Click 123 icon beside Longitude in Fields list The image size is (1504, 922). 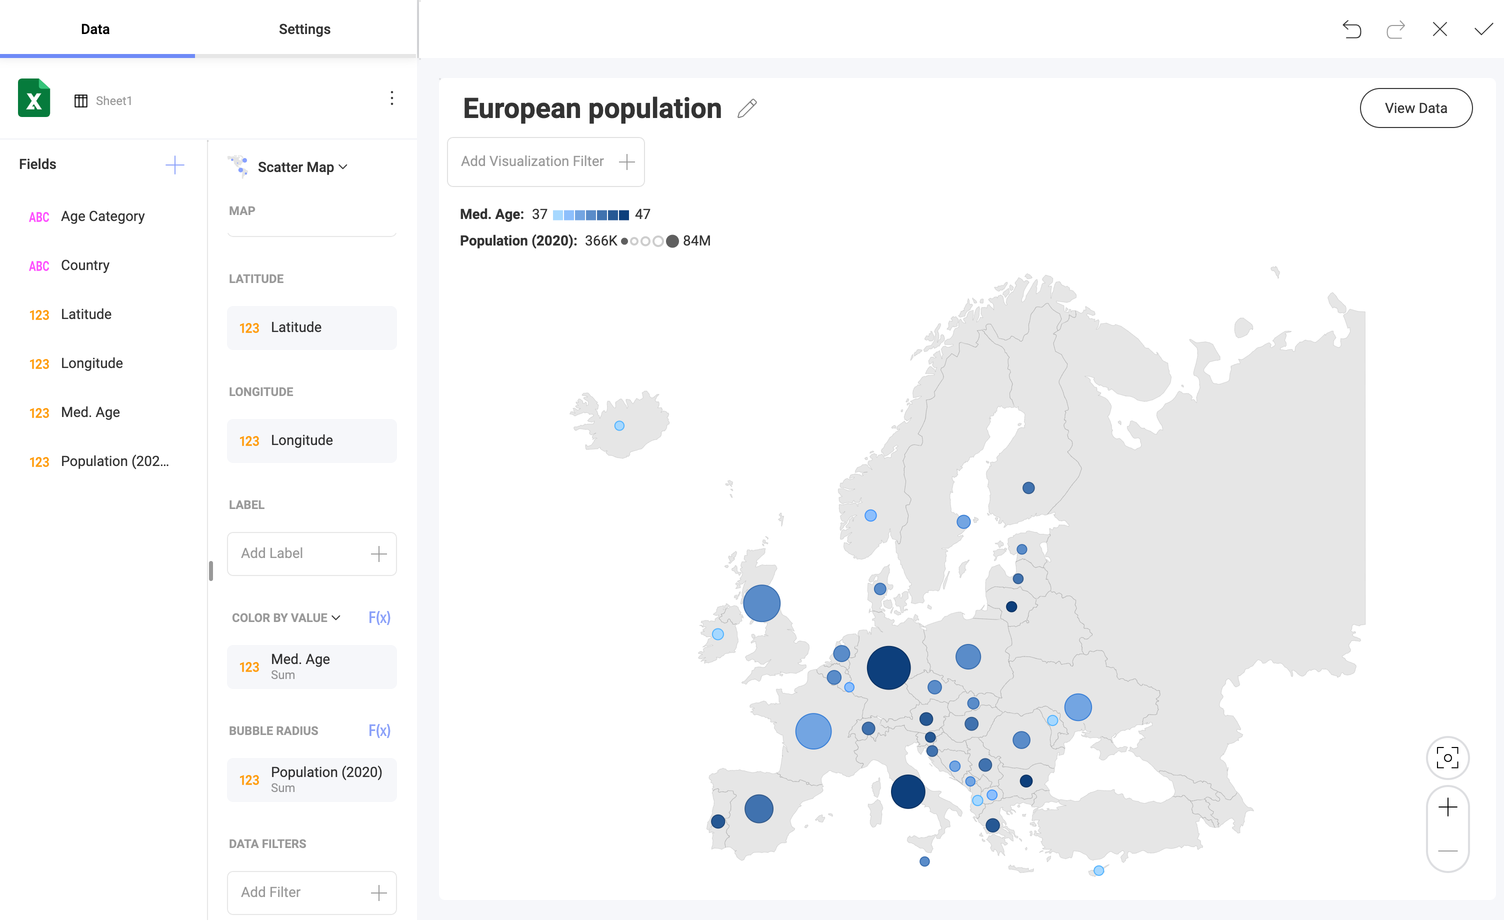coord(39,364)
